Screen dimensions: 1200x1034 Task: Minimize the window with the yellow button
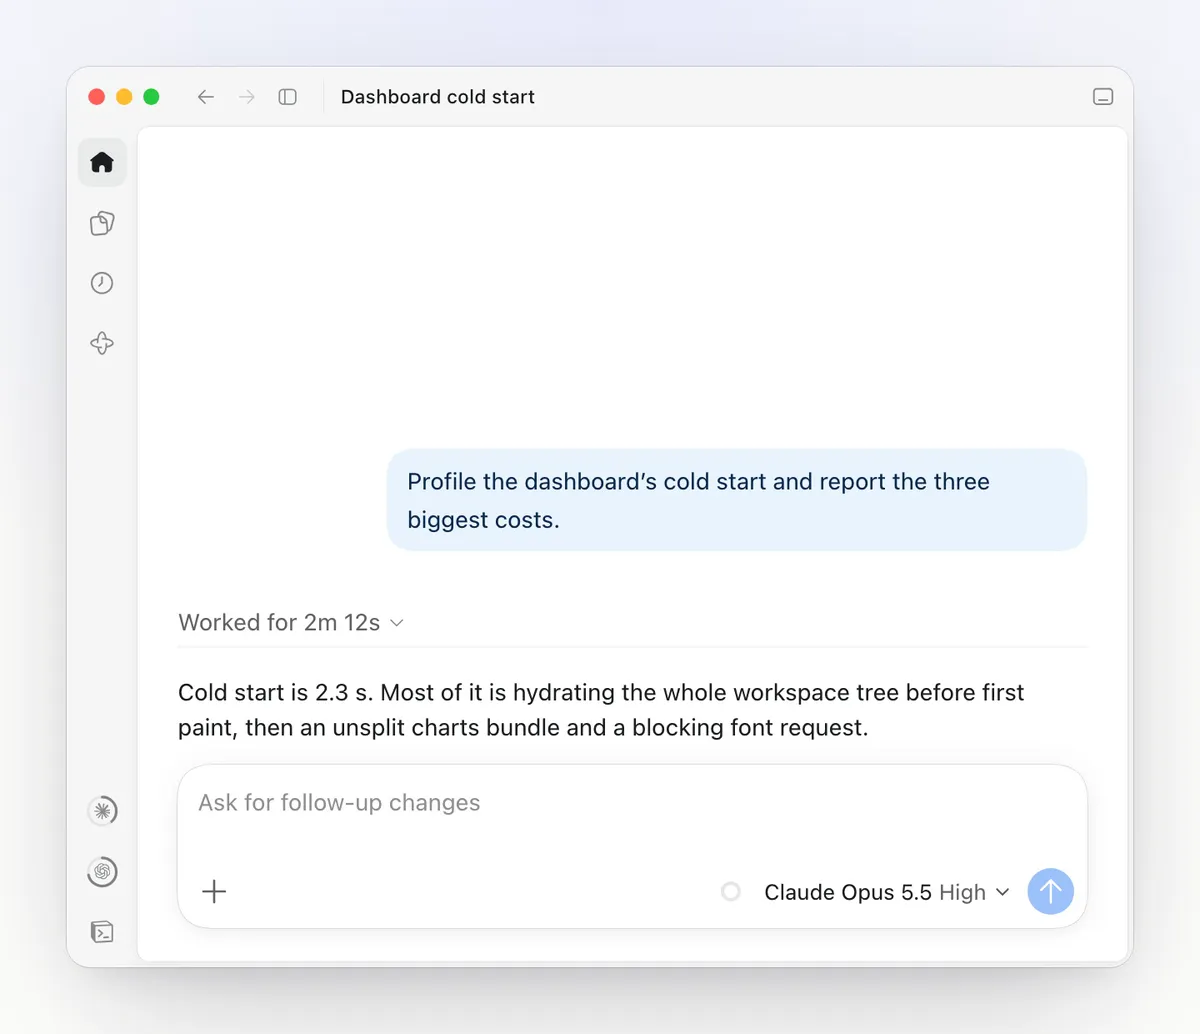124,97
